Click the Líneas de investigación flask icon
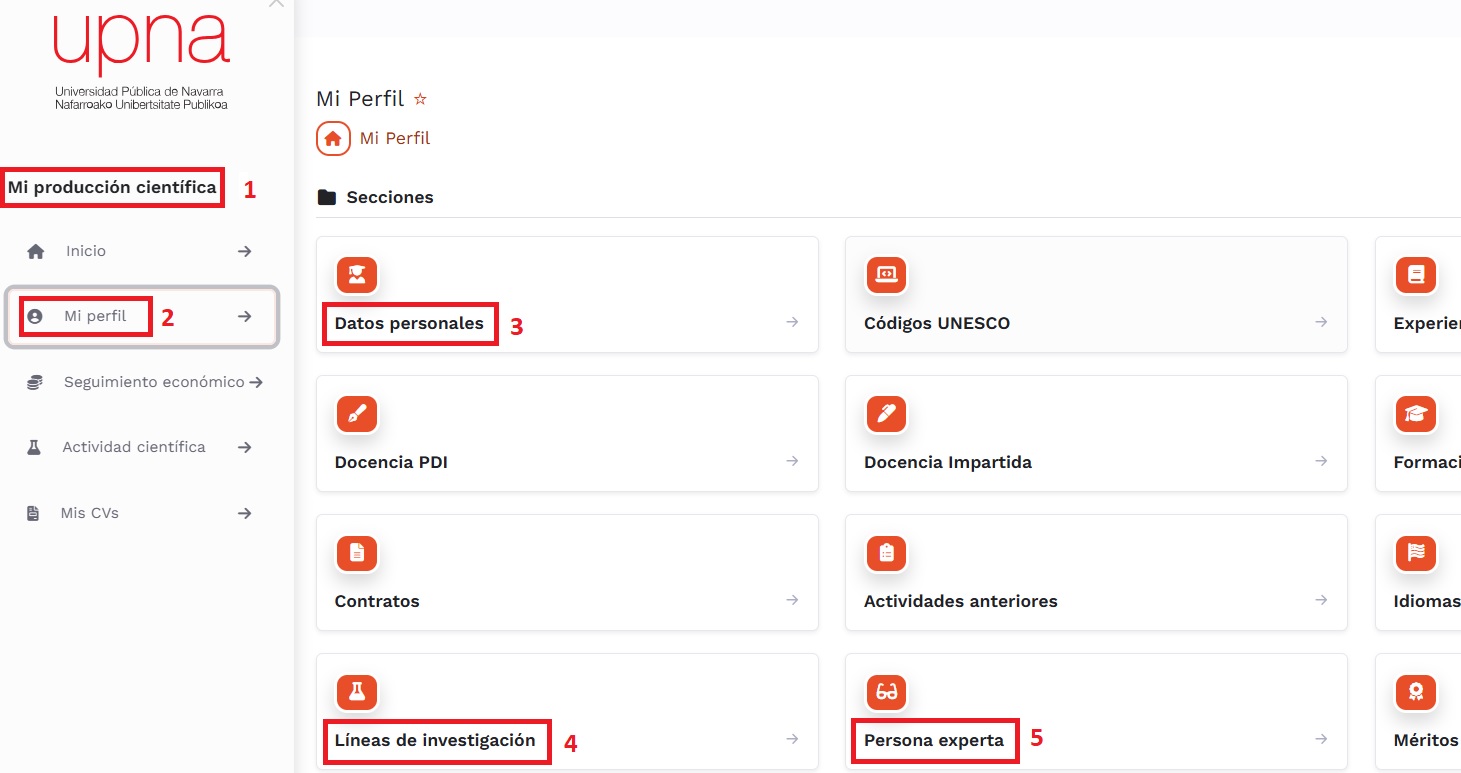The image size is (1461, 773). coord(357,691)
